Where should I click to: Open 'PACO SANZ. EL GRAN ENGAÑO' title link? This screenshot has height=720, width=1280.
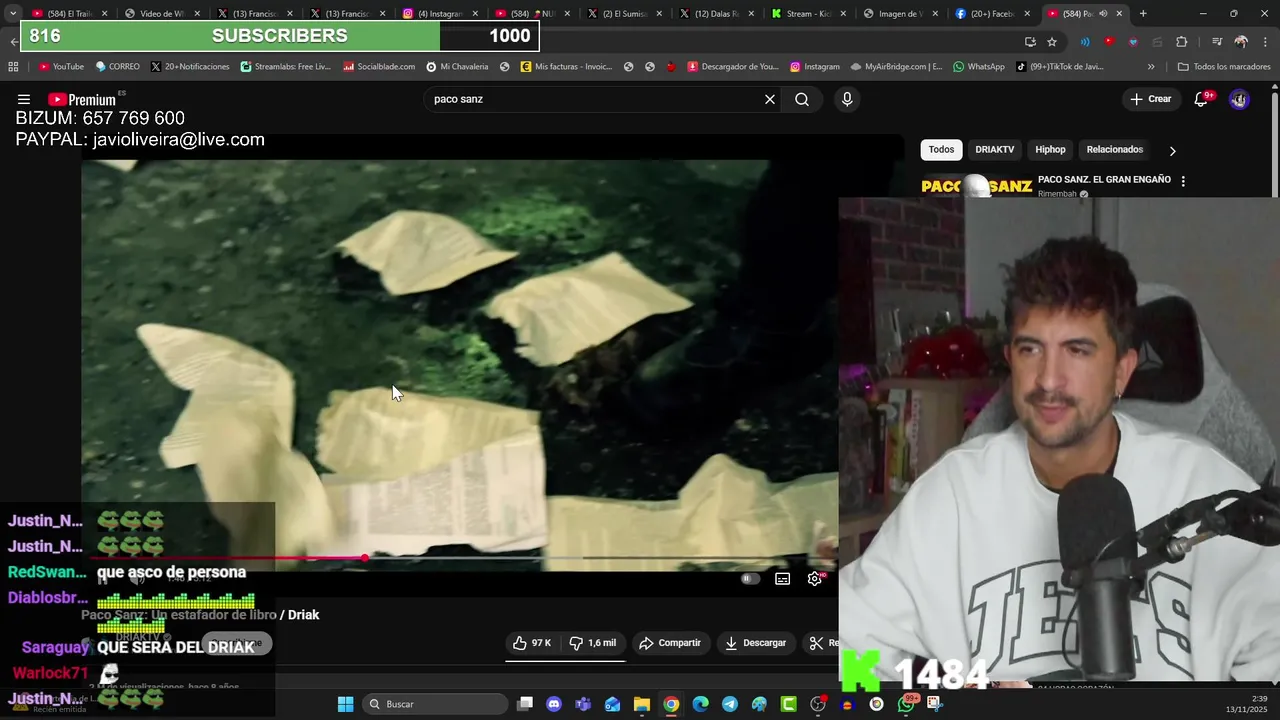click(x=1104, y=179)
